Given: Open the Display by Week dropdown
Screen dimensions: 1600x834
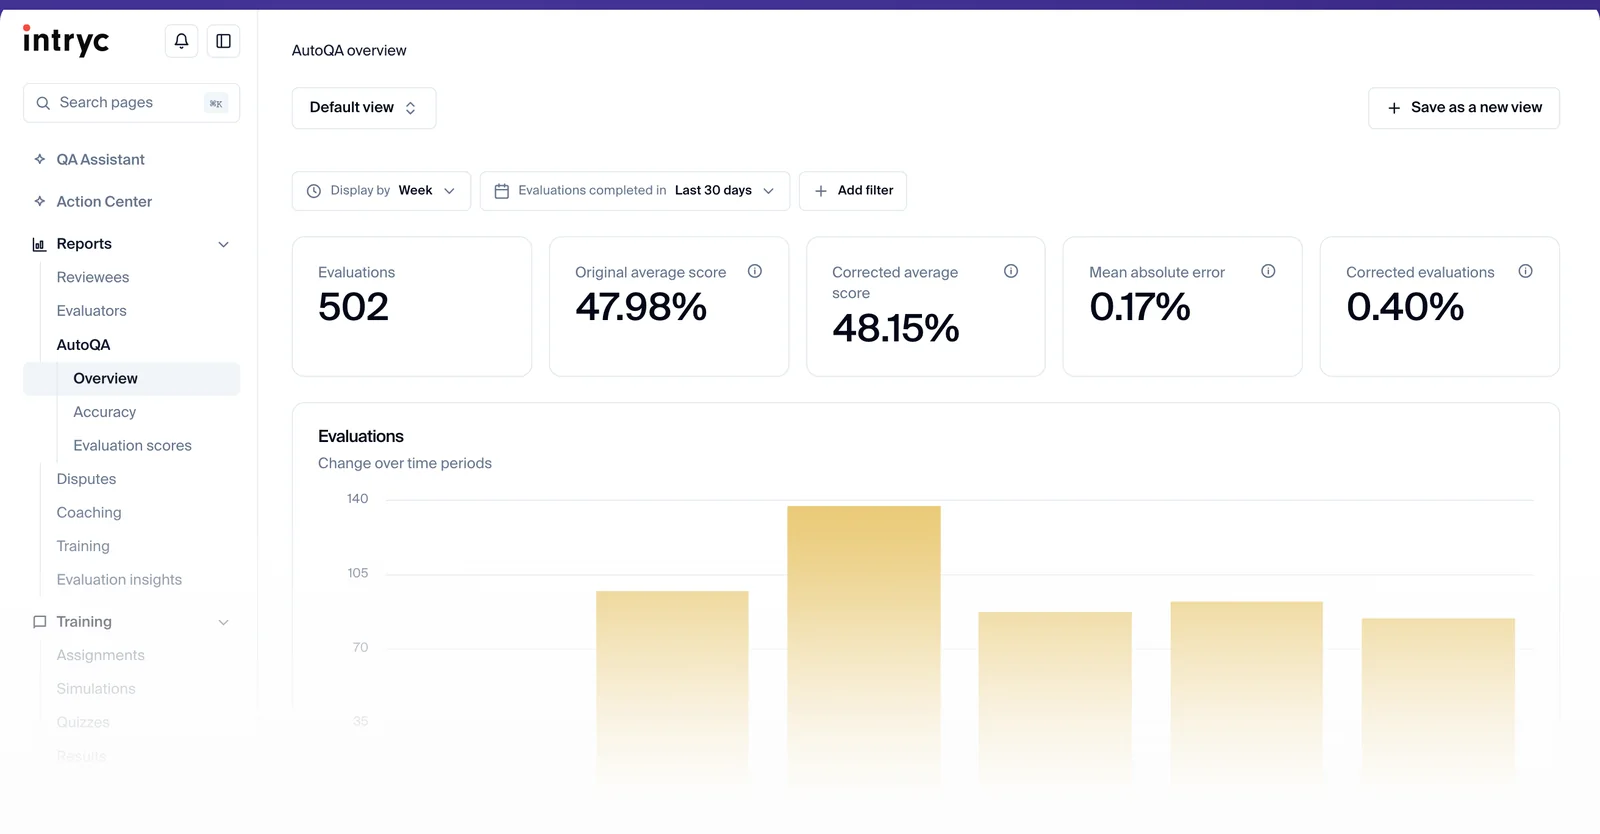Looking at the screenshot, I should tap(381, 191).
